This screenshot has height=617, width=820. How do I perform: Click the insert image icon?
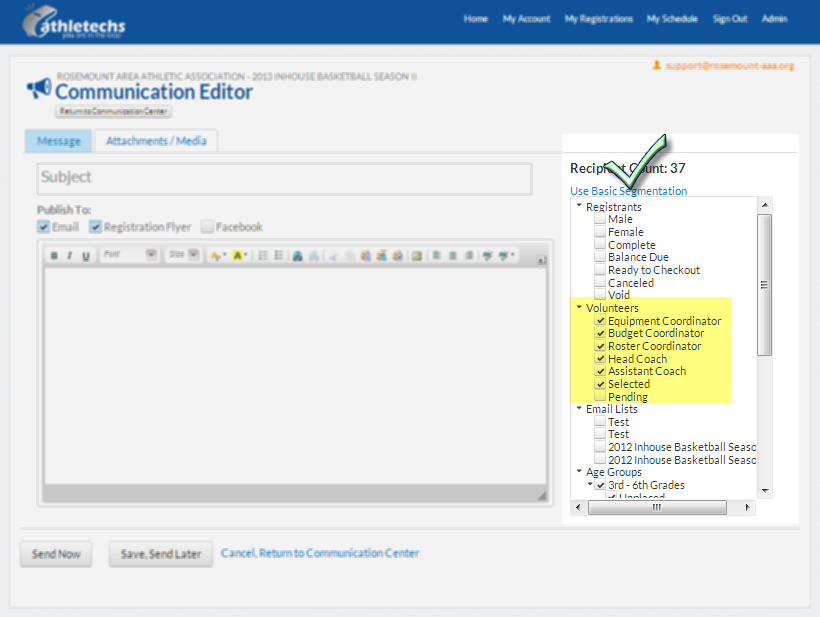pyautogui.click(x=417, y=255)
